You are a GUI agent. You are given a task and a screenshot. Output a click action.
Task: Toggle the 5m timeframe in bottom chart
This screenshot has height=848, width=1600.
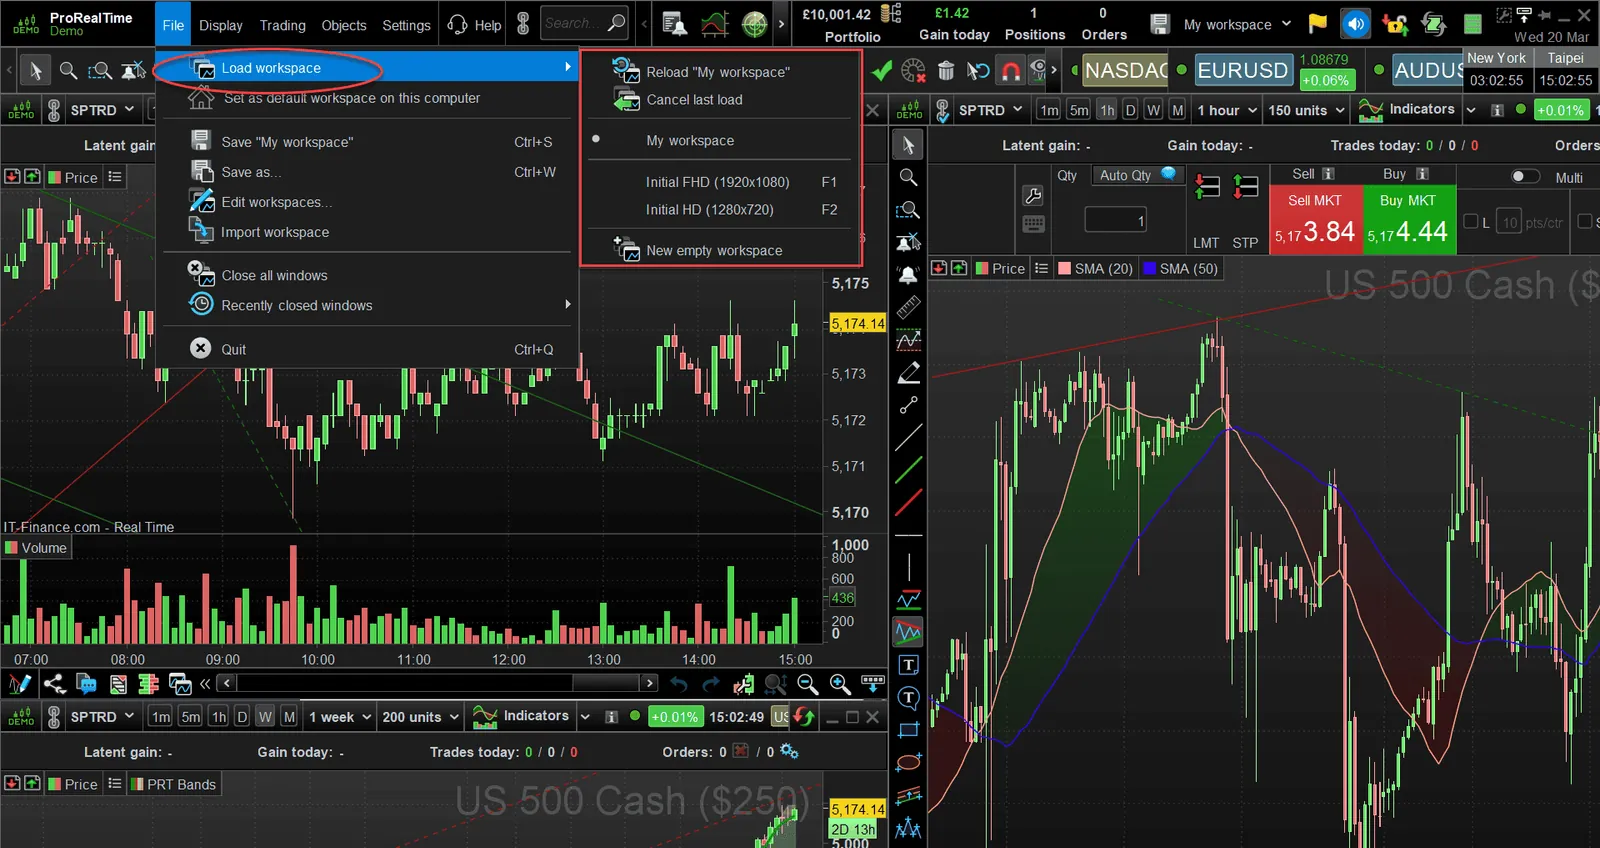pyautogui.click(x=190, y=717)
